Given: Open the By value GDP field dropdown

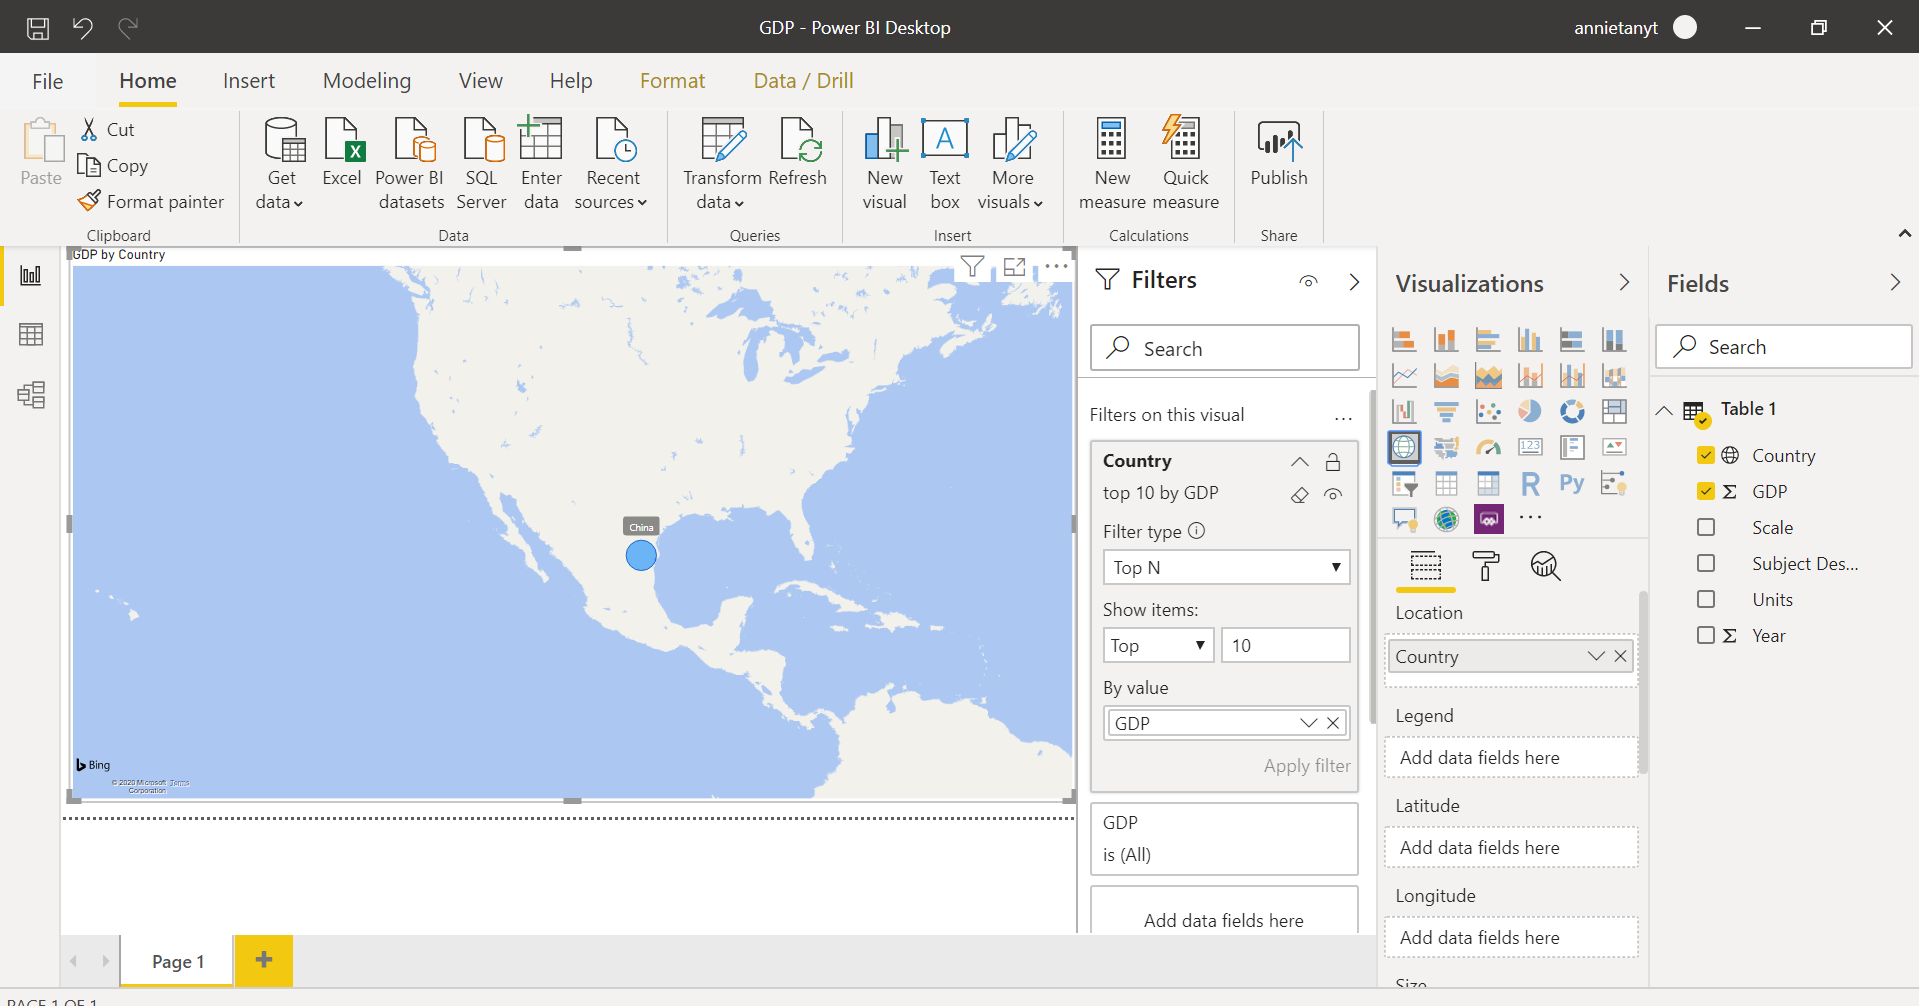Looking at the screenshot, I should point(1308,723).
